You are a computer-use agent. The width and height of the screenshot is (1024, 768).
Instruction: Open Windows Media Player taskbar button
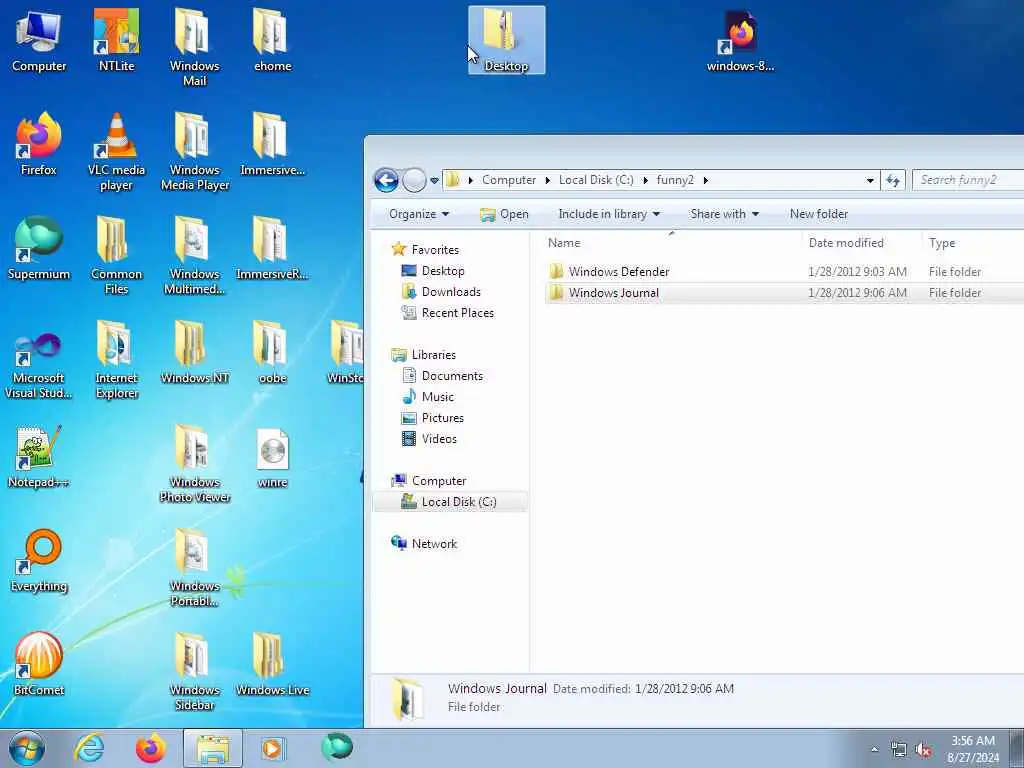272,748
